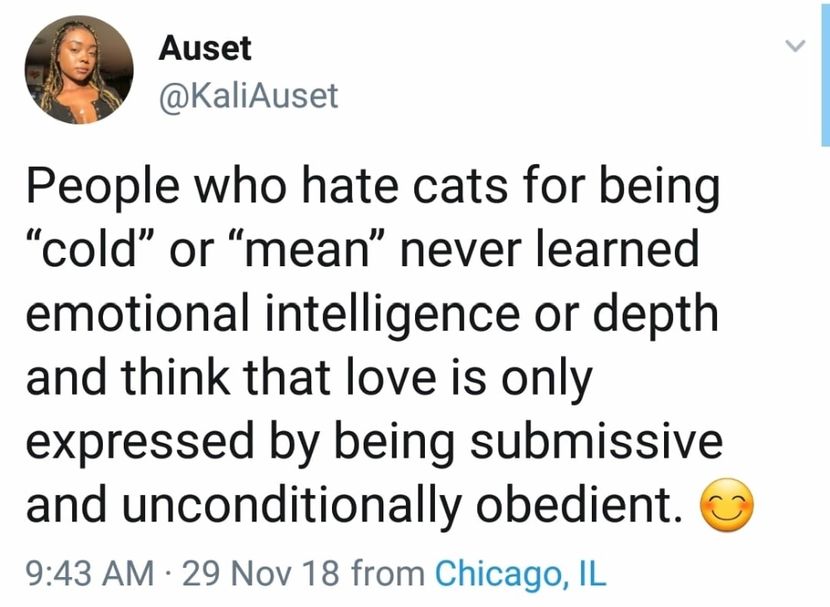
Task: Open the tweet options chevron dropdown
Action: [x=794, y=47]
